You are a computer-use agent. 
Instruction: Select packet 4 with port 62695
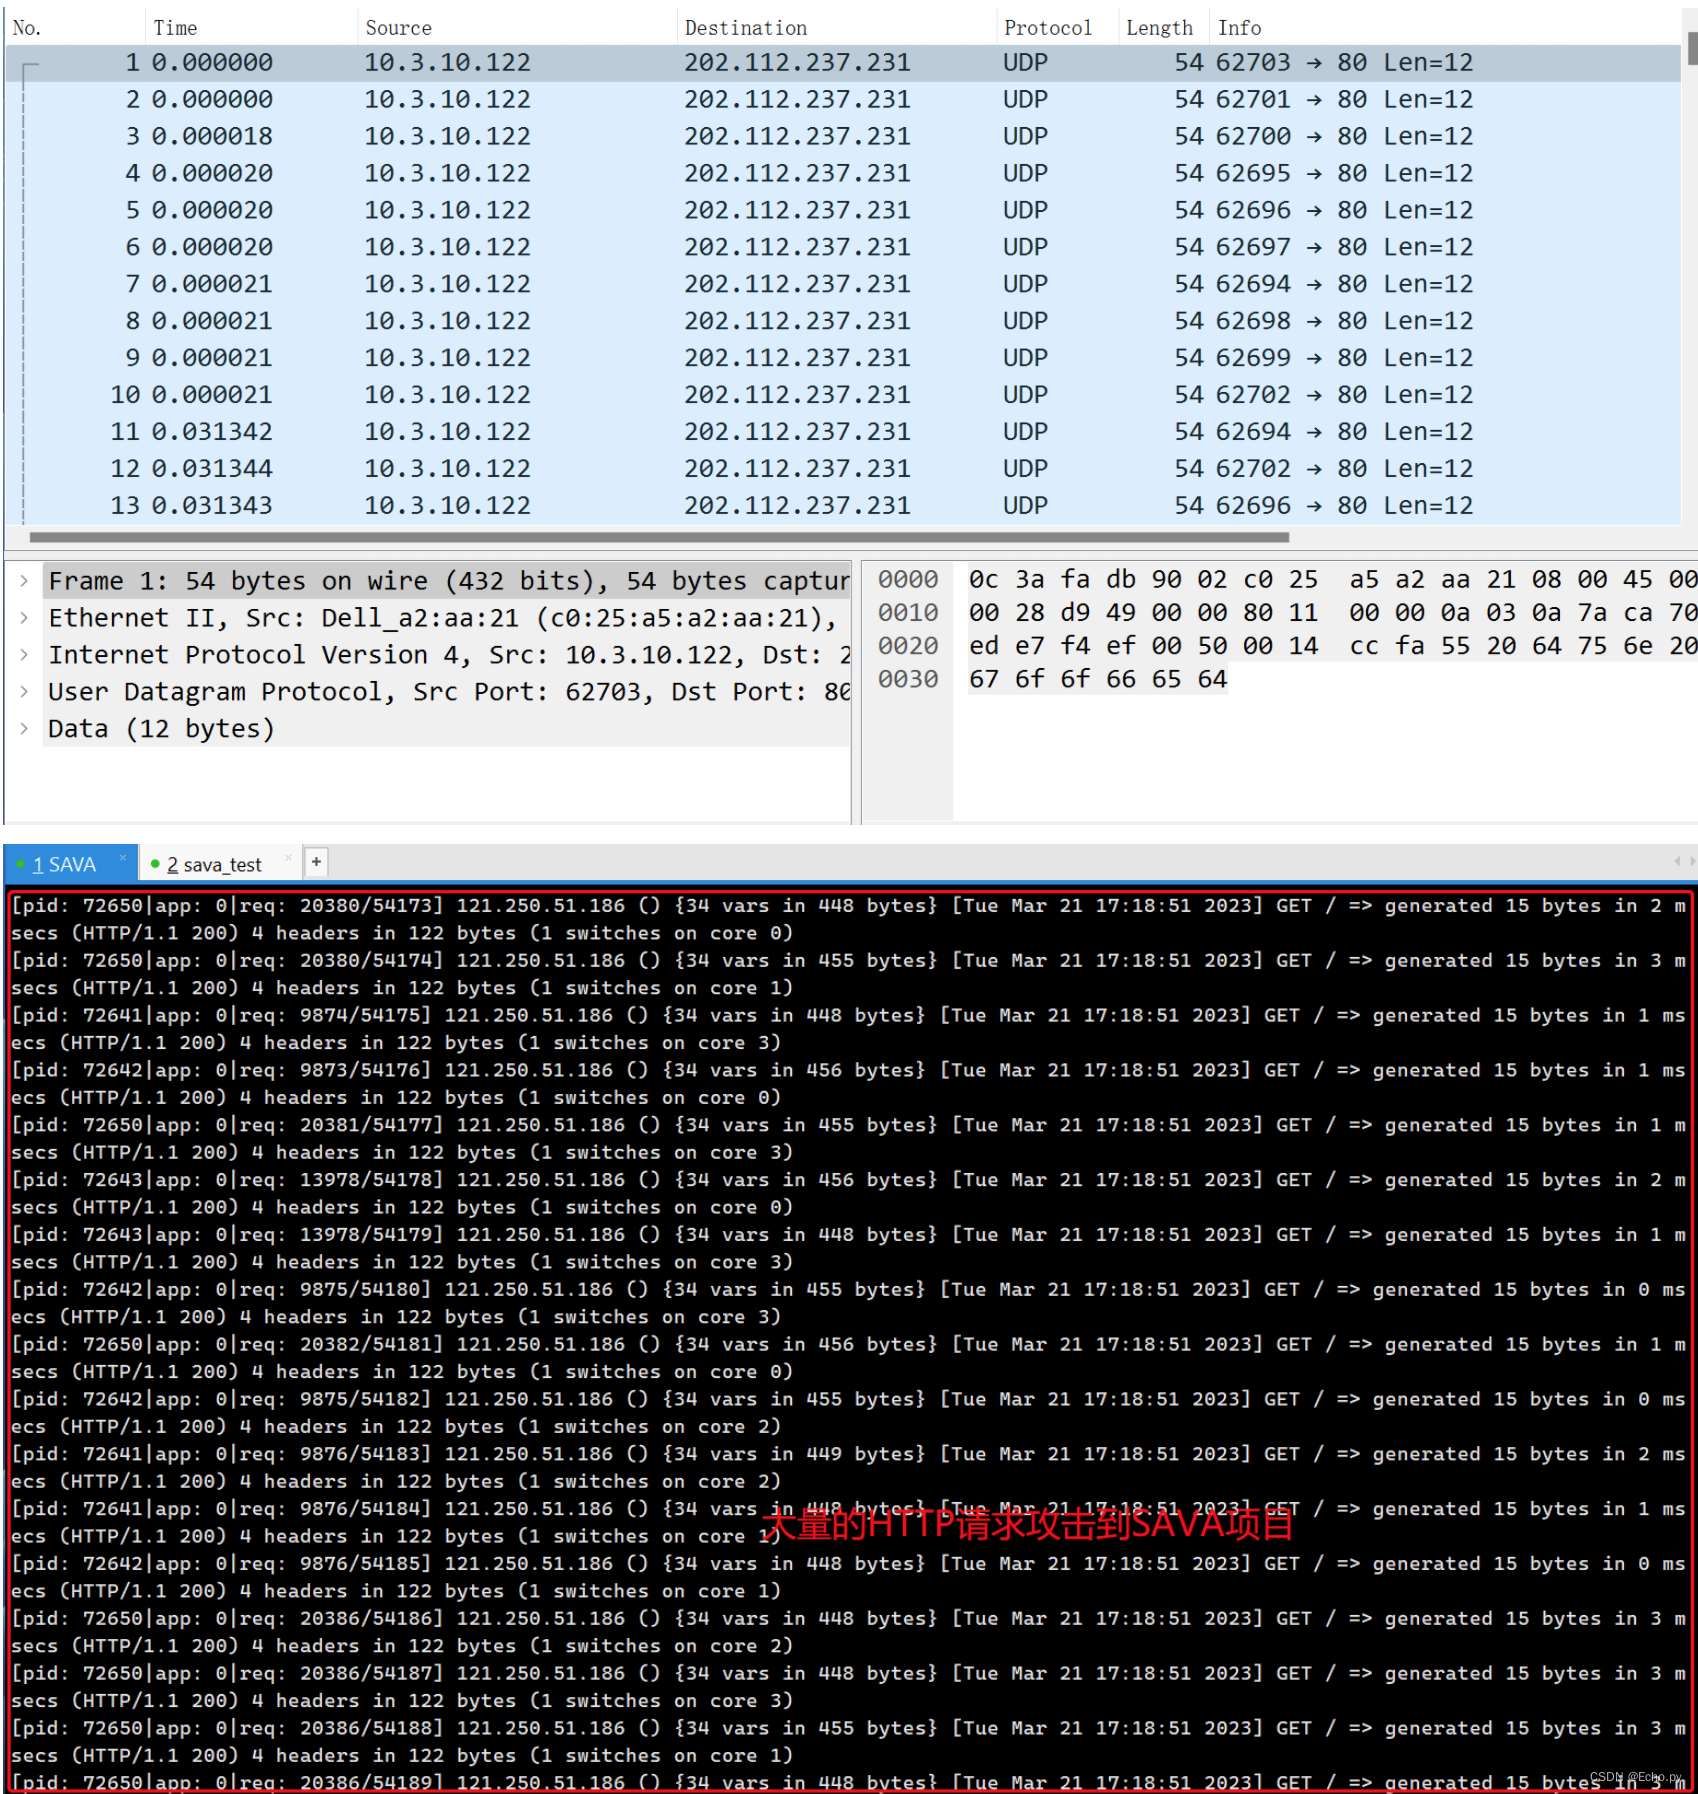pyautogui.click(x=842, y=174)
